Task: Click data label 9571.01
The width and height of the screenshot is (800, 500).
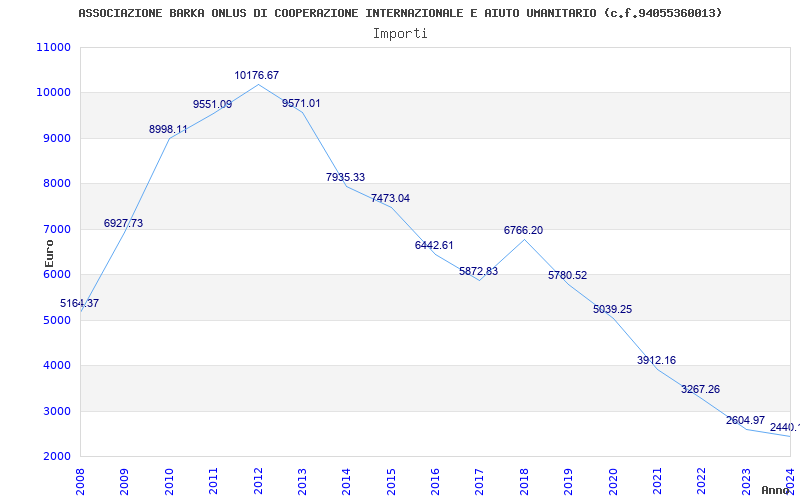Action: tap(301, 104)
